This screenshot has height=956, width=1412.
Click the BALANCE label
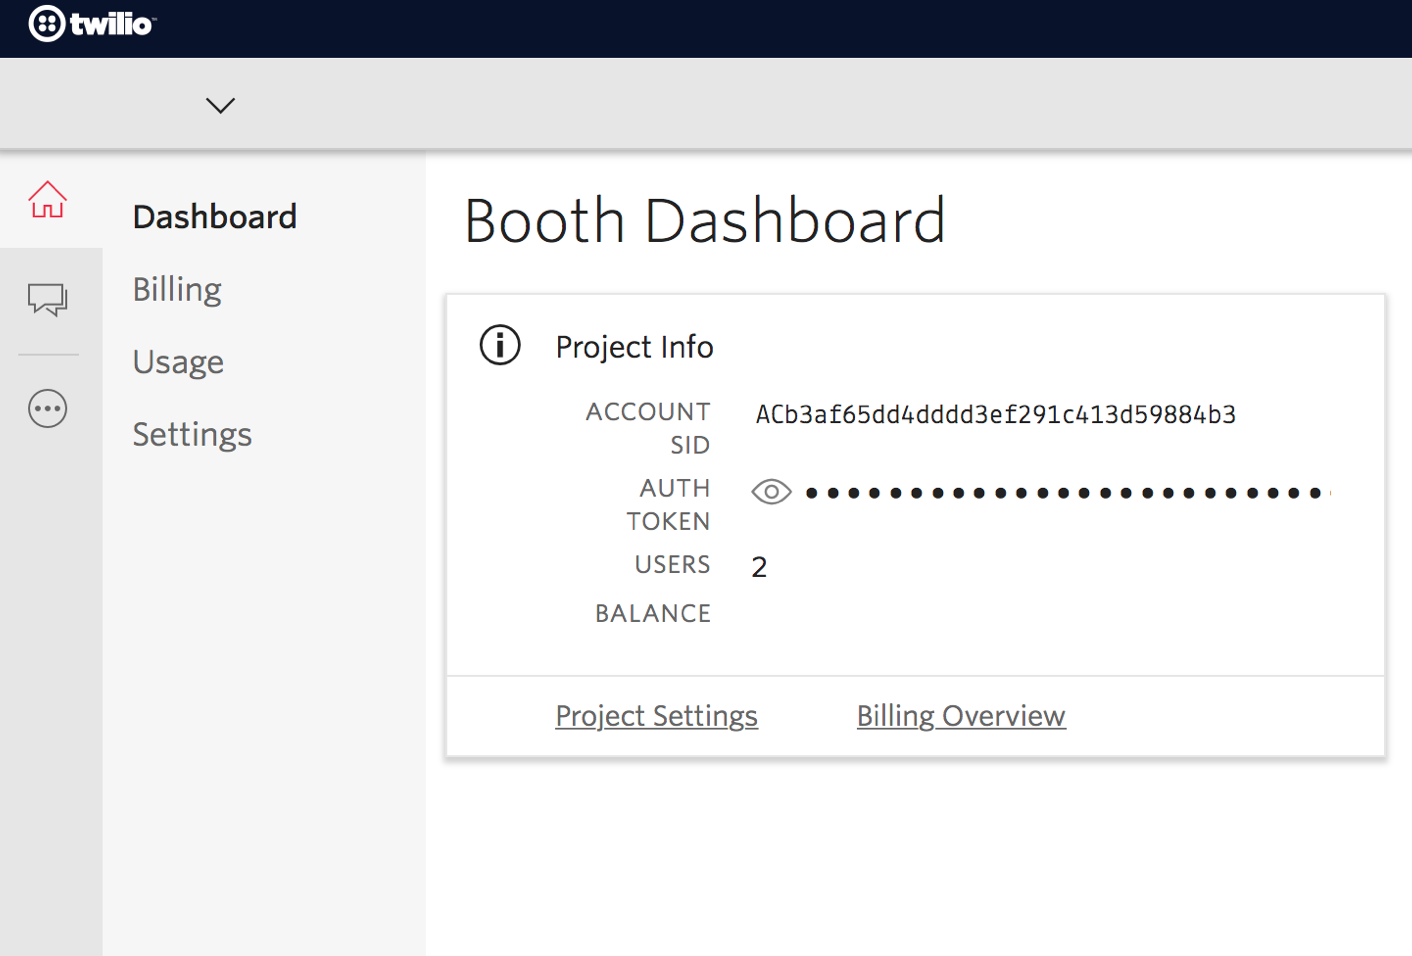point(653,613)
